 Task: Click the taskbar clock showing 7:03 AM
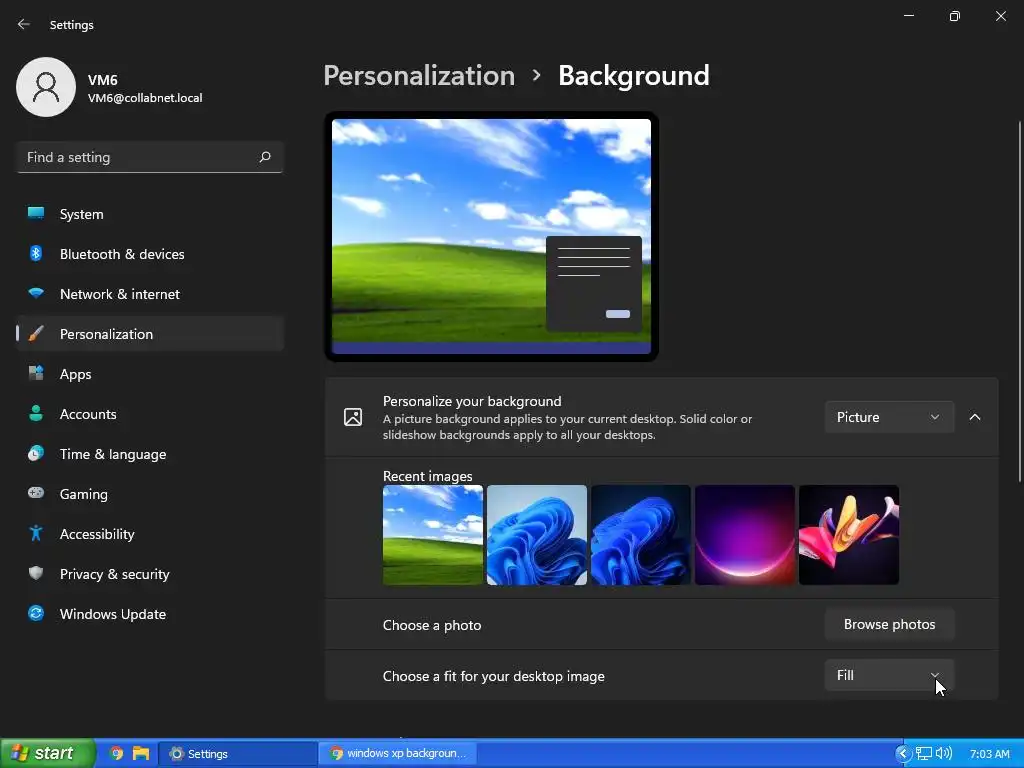point(989,754)
